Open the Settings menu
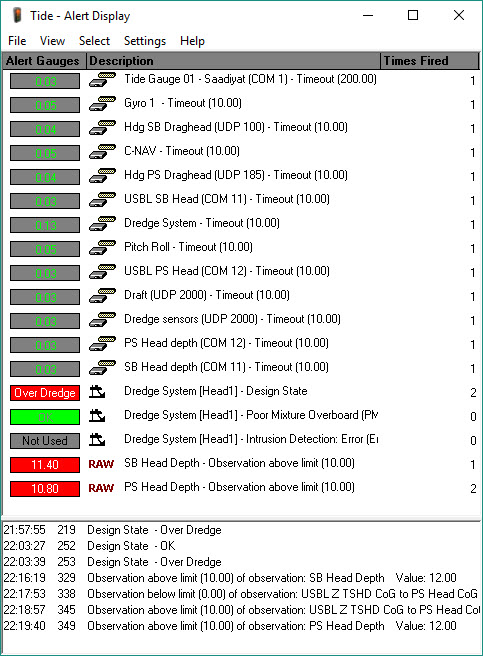The image size is (483, 656). [145, 41]
